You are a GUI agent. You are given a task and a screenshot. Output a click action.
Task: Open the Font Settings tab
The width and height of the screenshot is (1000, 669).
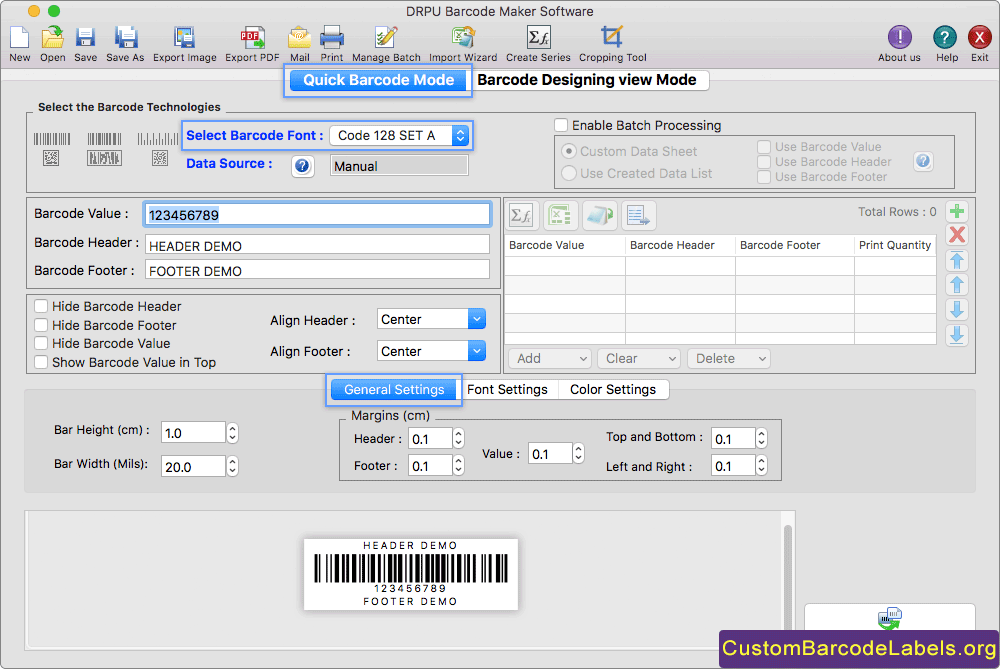point(507,390)
